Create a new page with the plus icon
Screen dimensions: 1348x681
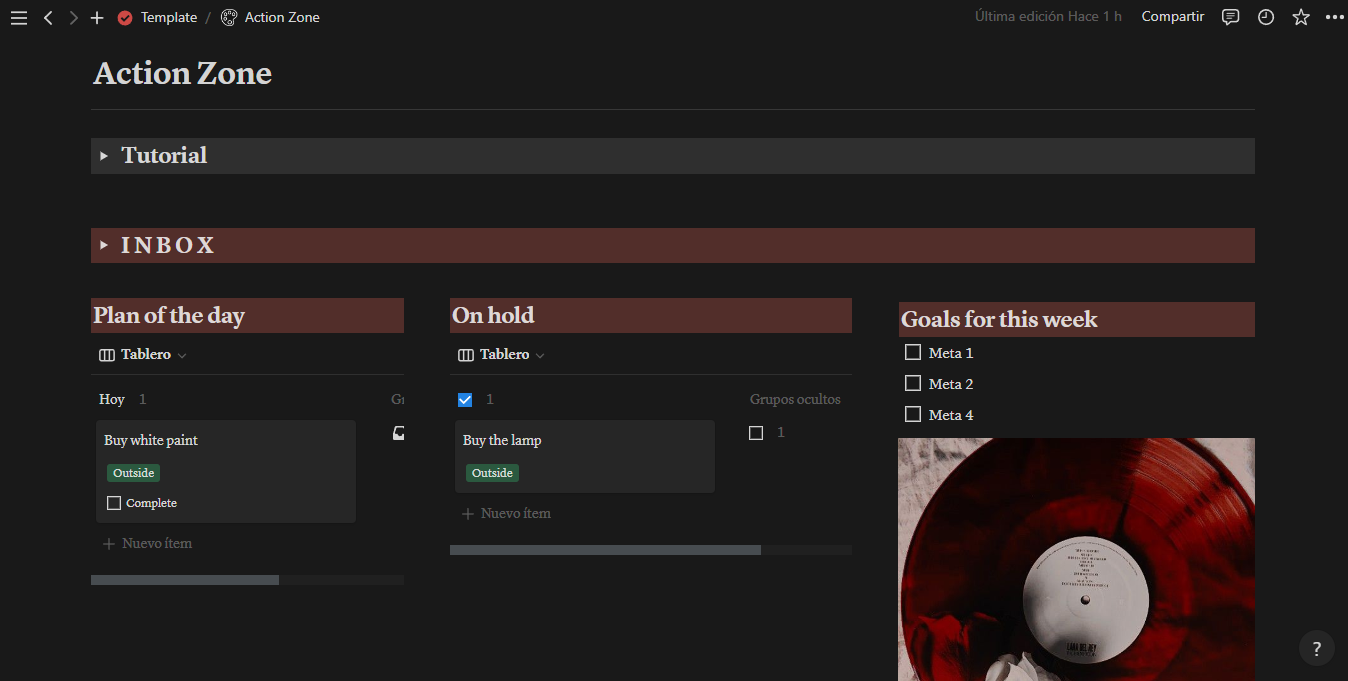[96, 17]
